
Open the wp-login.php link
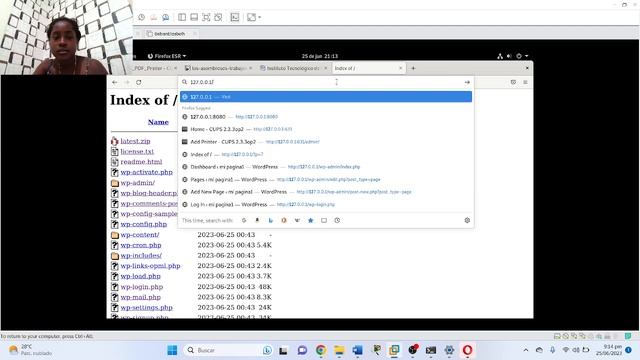pos(141,287)
